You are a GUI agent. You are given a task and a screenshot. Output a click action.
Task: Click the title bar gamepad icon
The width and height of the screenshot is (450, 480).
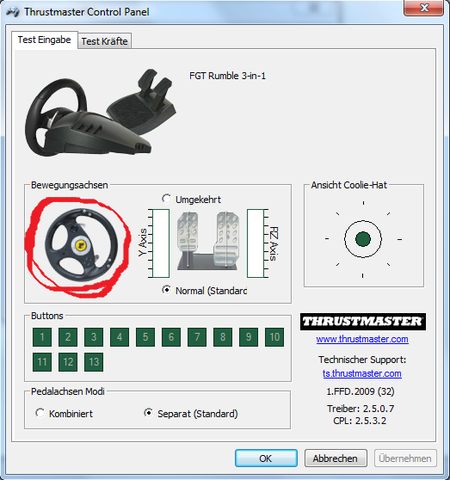pyautogui.click(x=13, y=12)
